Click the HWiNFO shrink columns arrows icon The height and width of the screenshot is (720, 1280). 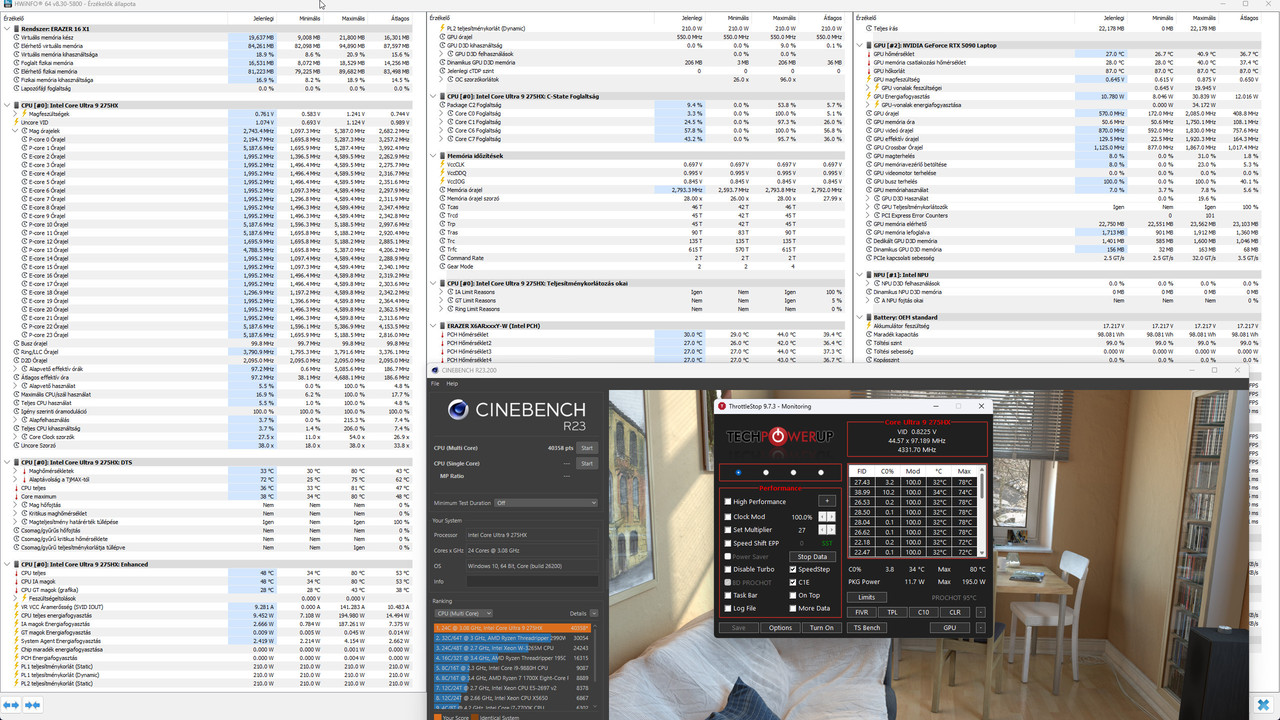pyautogui.click(x=32, y=705)
